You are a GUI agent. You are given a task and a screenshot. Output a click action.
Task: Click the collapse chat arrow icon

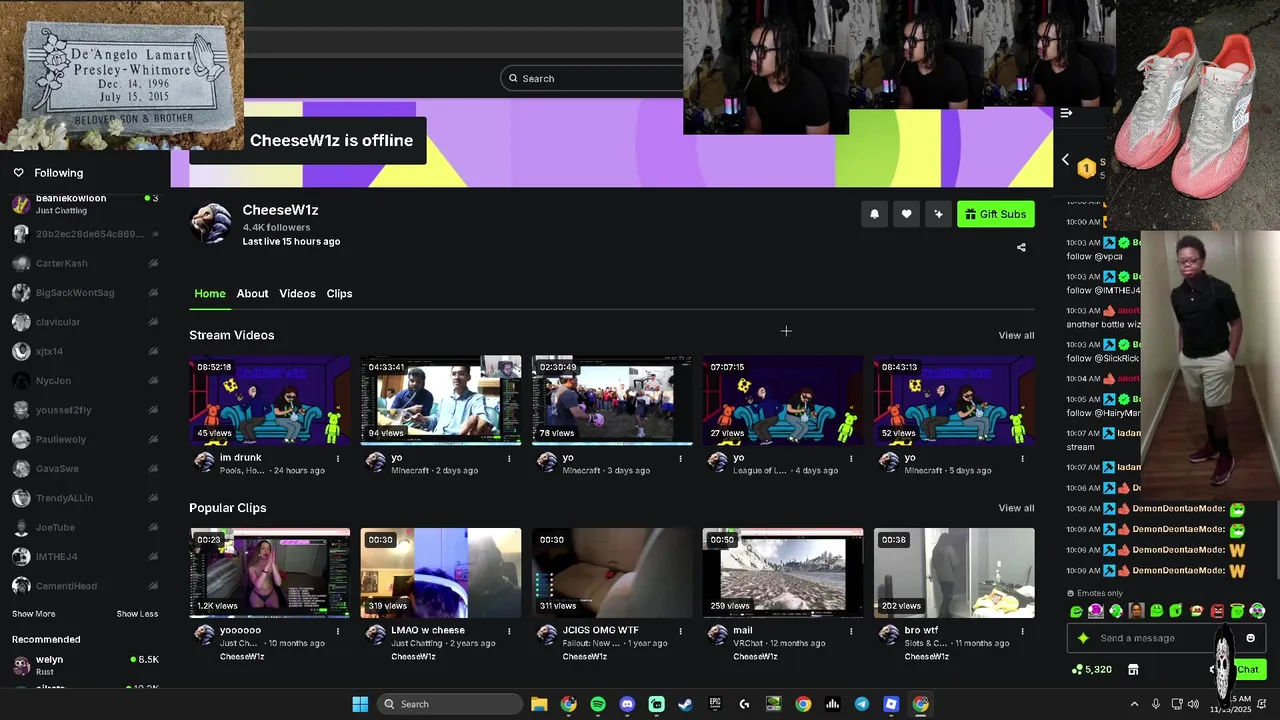click(1066, 113)
